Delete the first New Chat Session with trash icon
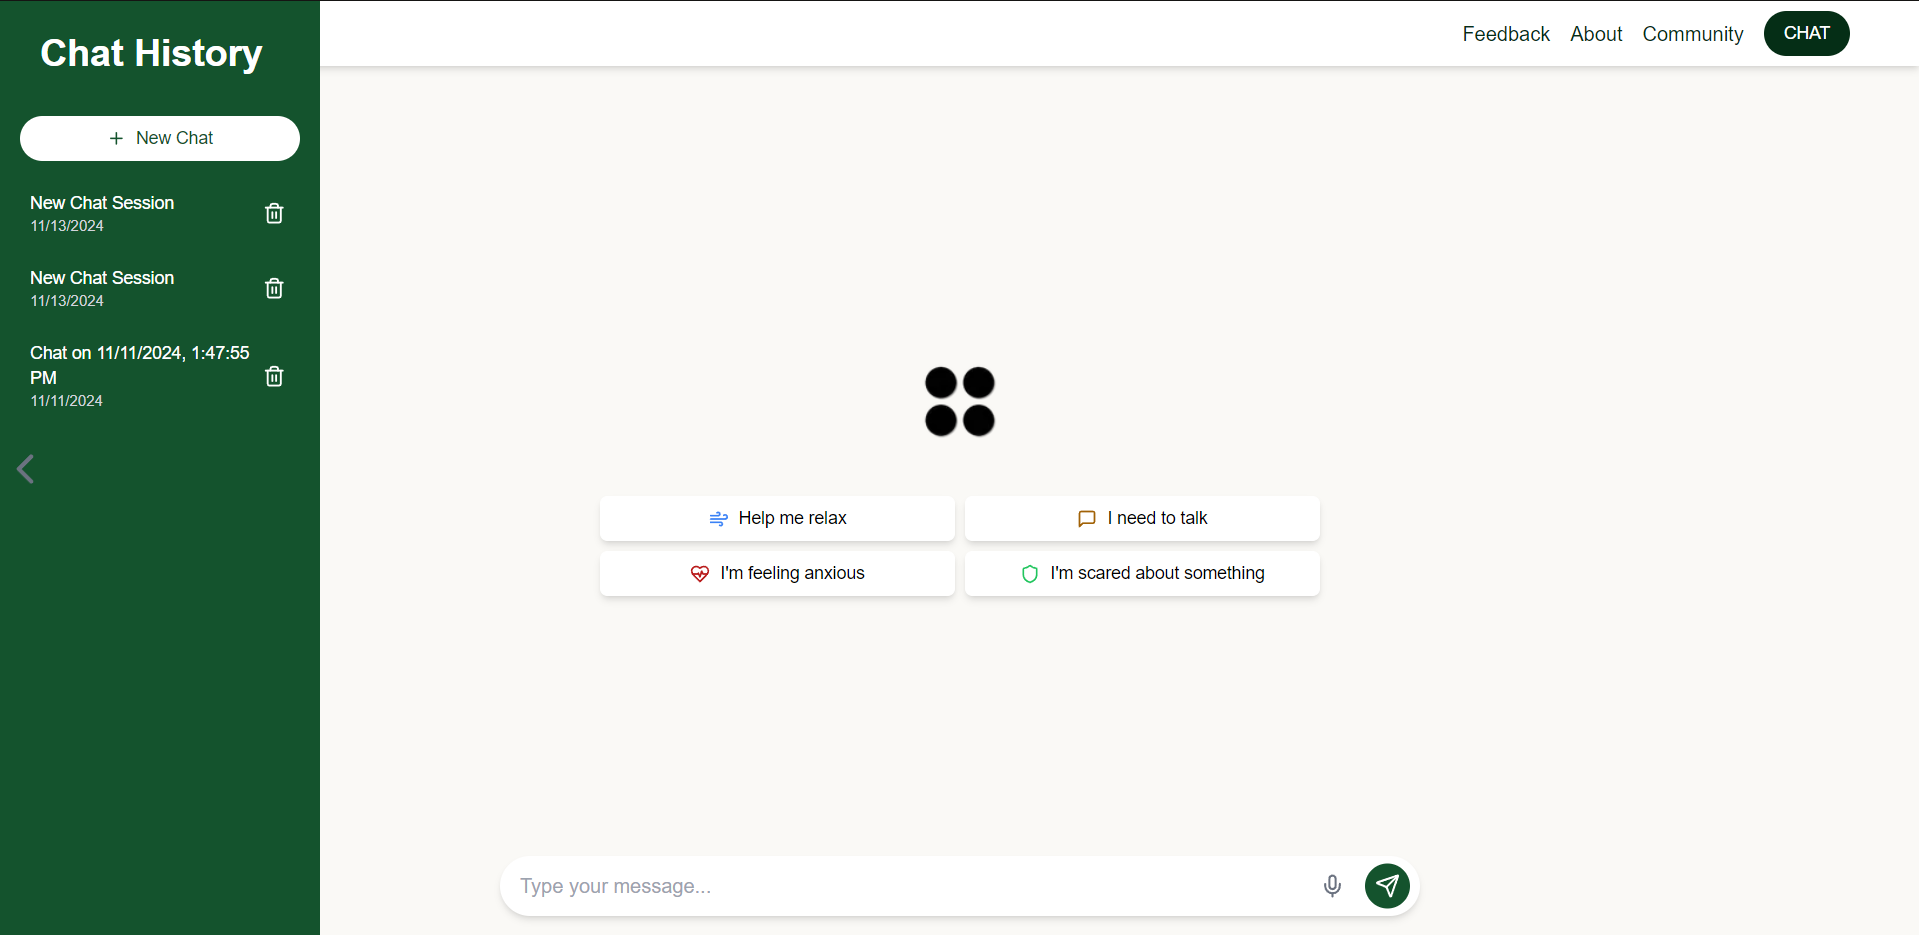This screenshot has width=1919, height=935. tap(273, 213)
